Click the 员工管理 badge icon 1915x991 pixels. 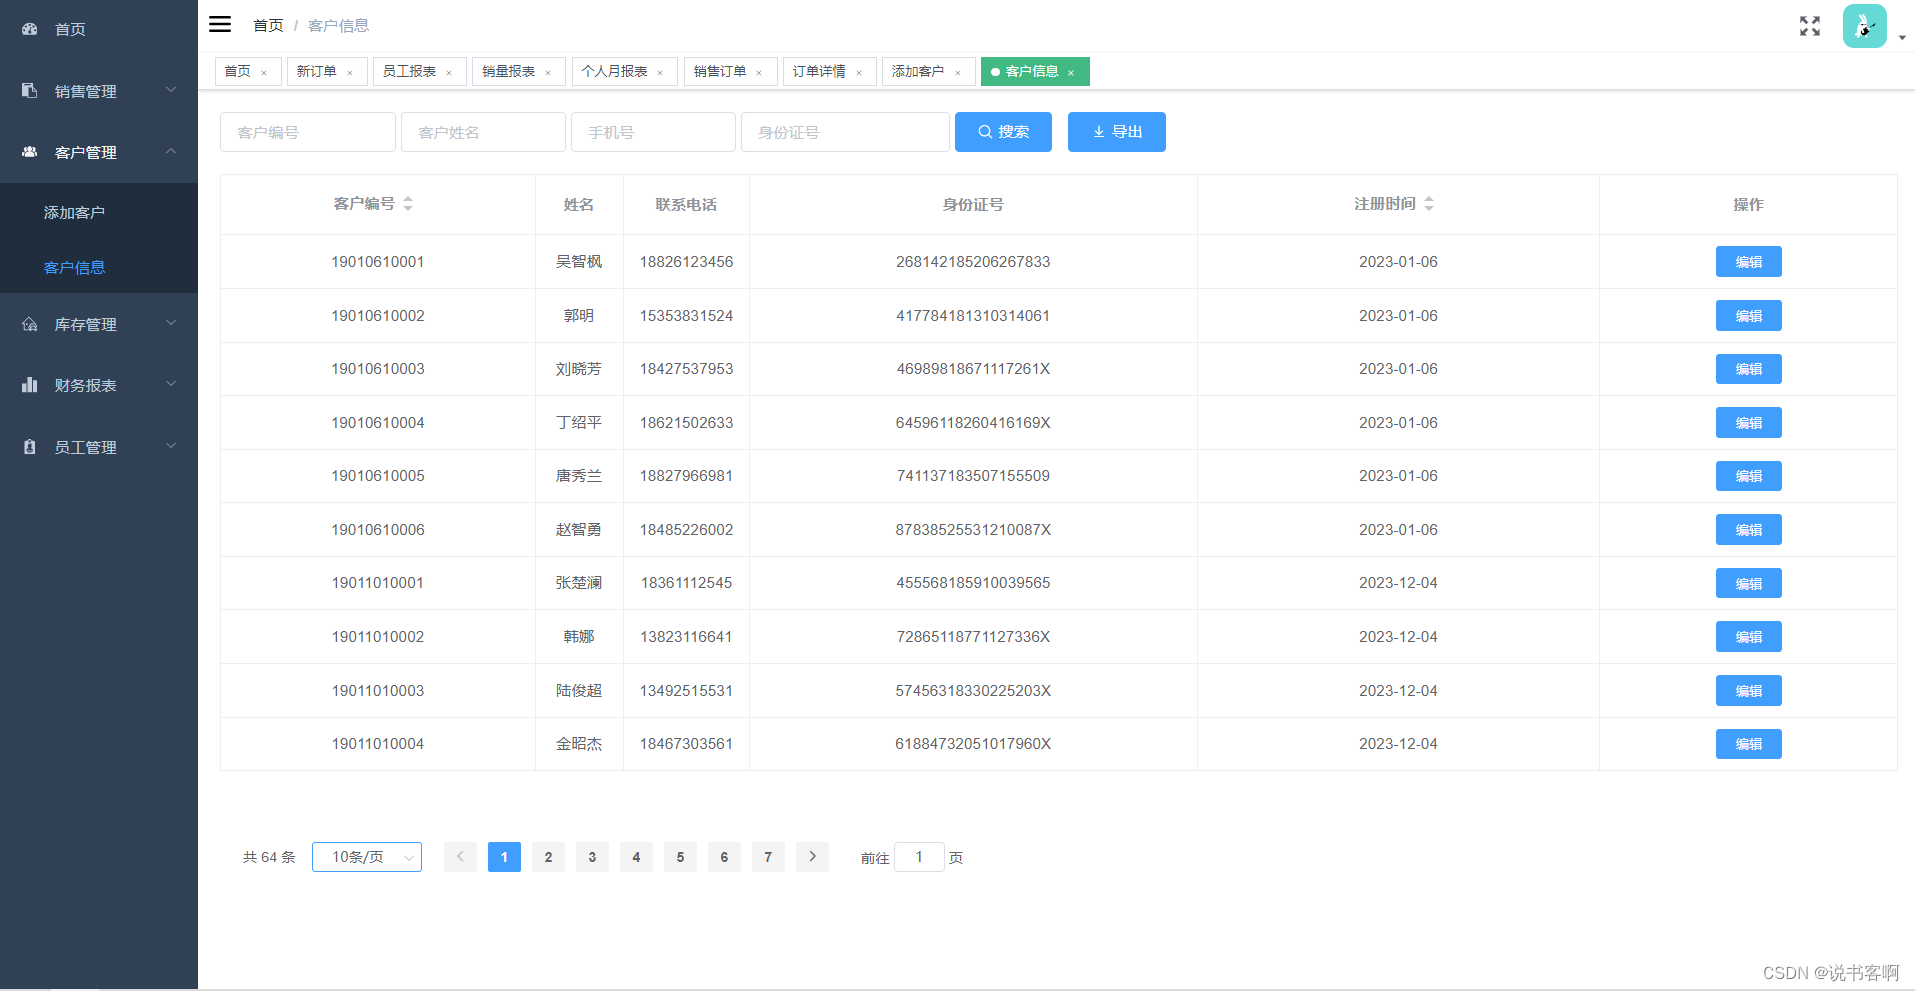[30, 447]
